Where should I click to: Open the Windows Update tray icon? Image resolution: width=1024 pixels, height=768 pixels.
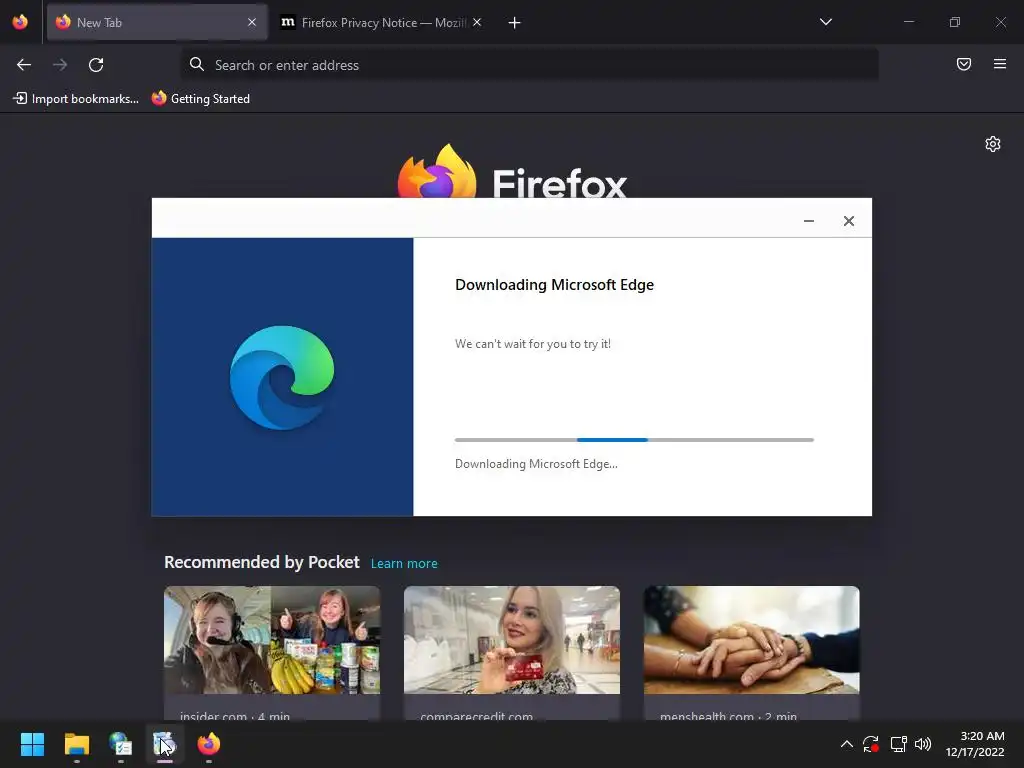871,744
